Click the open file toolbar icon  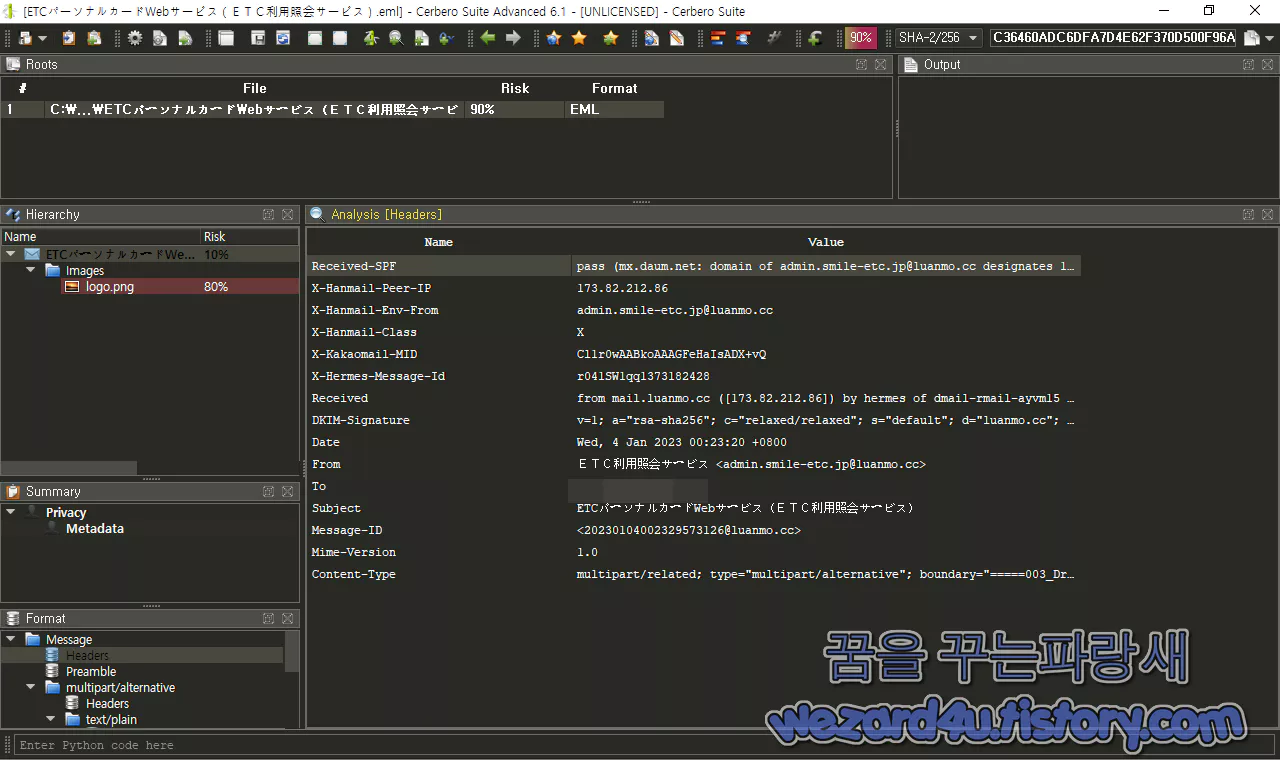(26, 38)
